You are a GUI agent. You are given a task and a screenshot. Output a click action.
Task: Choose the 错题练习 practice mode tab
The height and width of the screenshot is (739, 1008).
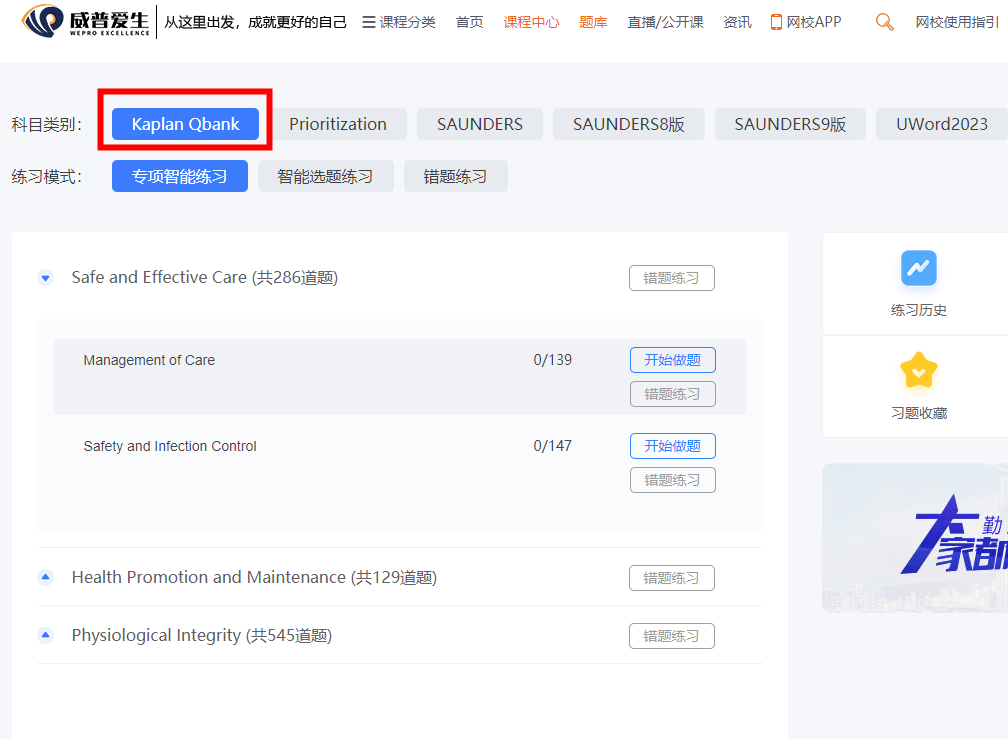tap(455, 176)
